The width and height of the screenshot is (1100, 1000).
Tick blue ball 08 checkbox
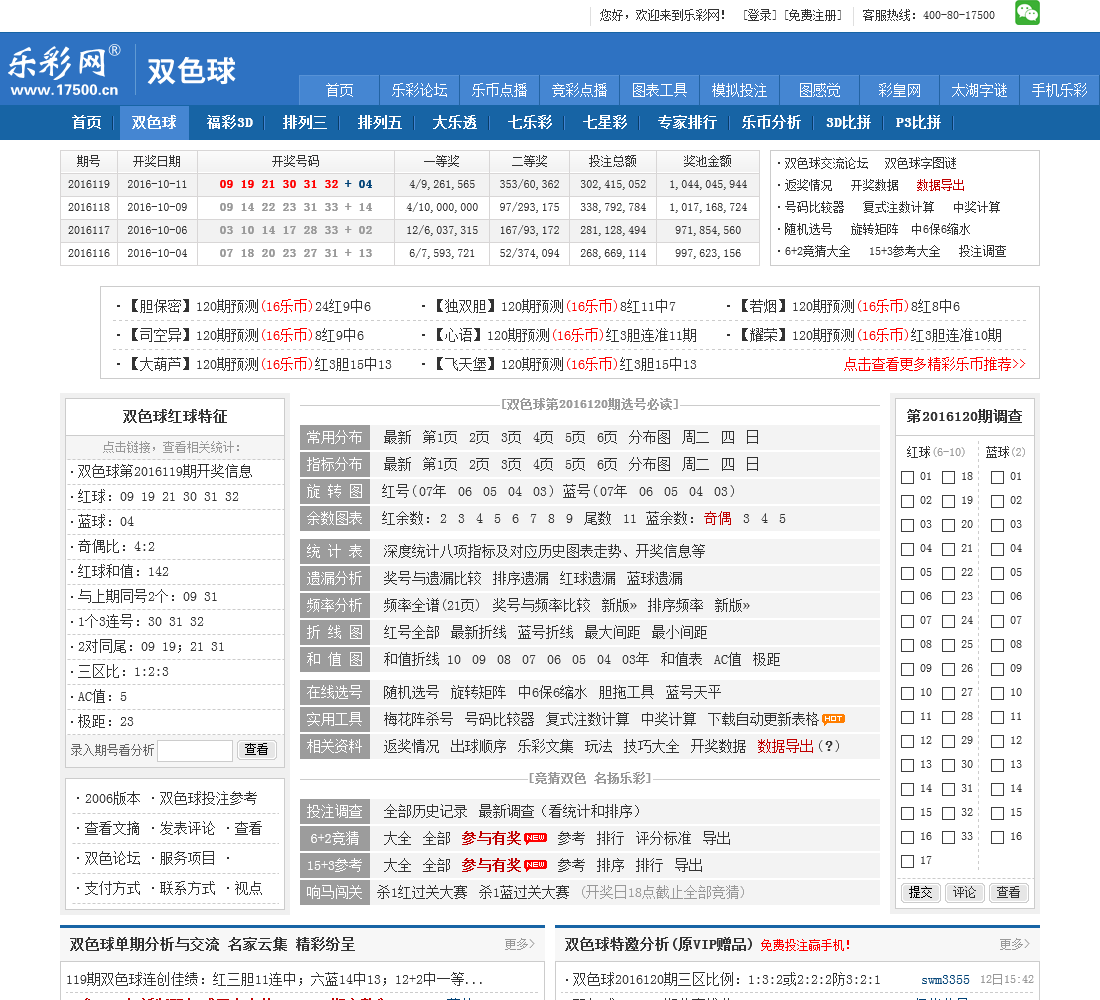click(997, 645)
